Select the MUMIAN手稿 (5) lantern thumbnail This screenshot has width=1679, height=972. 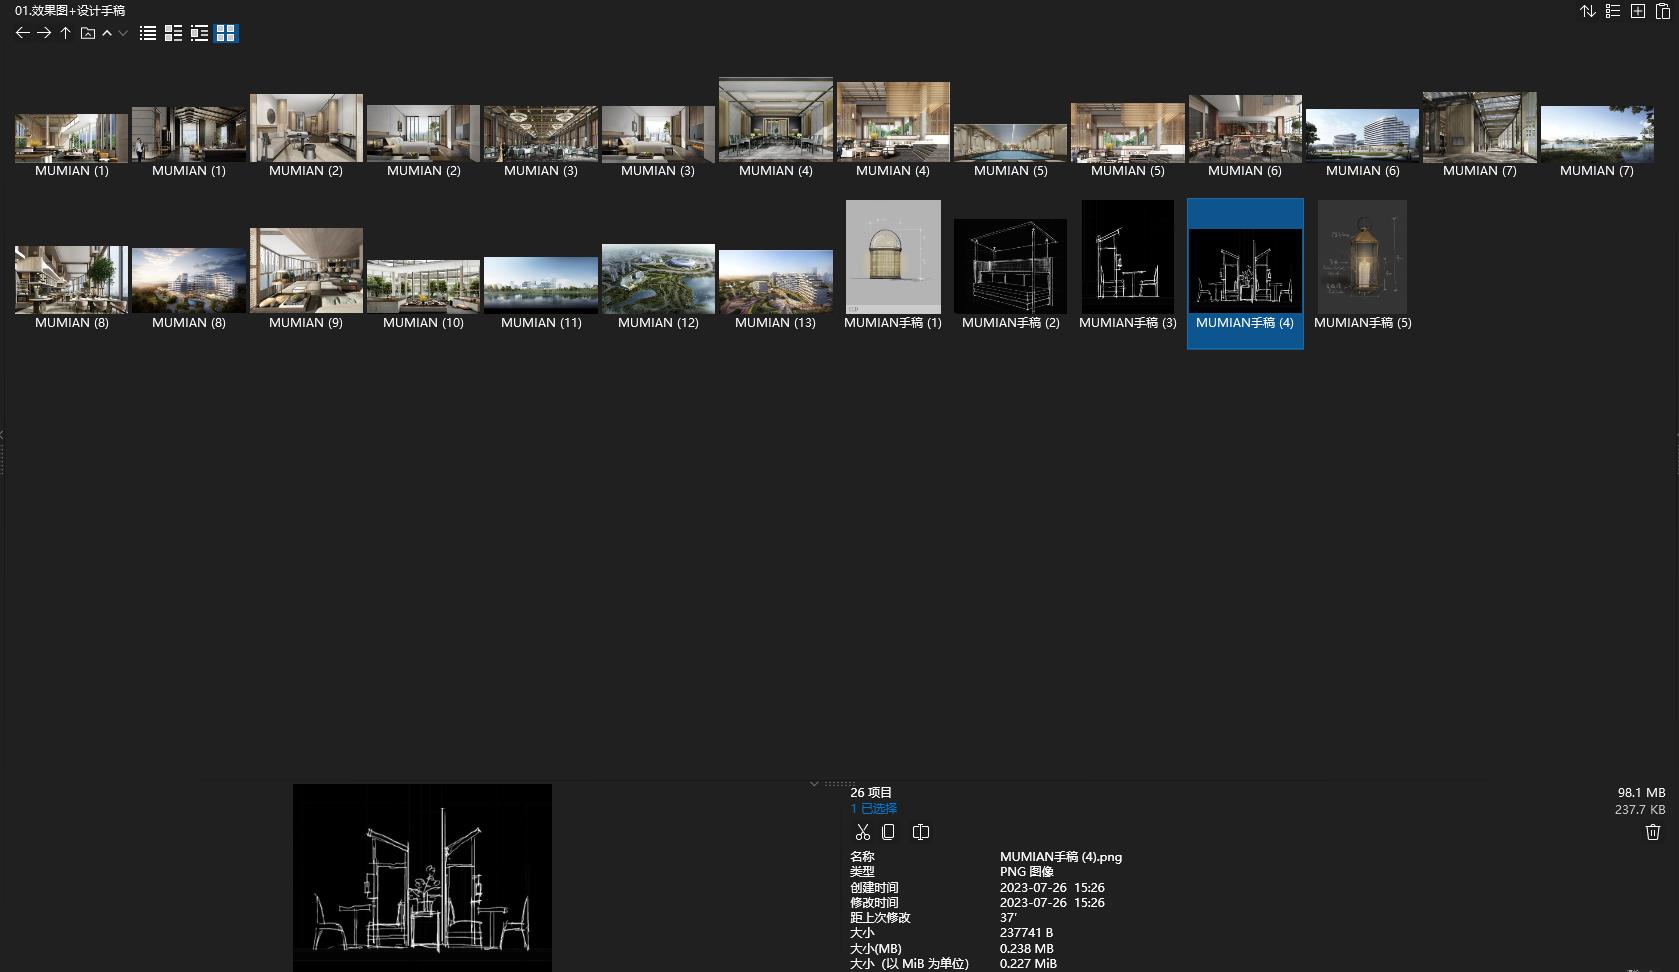(x=1362, y=257)
